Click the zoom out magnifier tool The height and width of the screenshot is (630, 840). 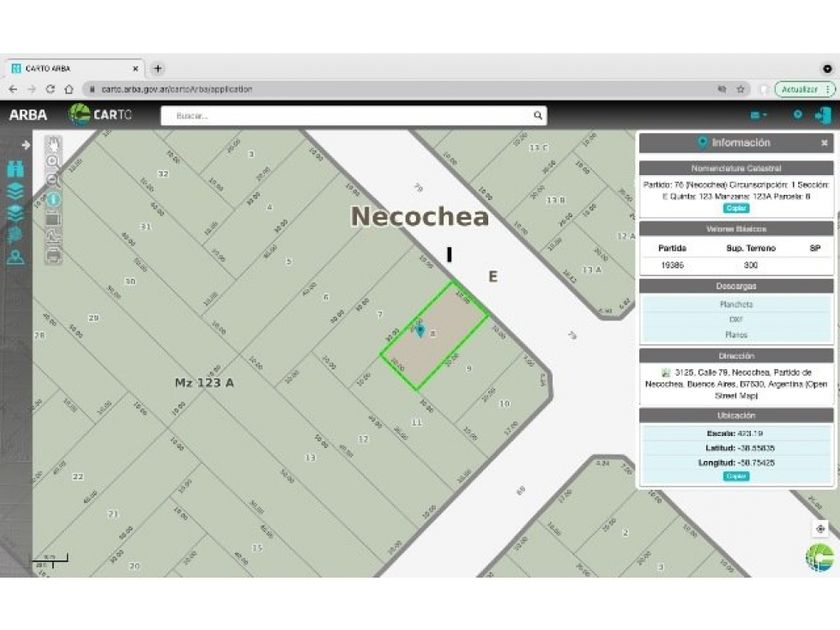pos(53,181)
